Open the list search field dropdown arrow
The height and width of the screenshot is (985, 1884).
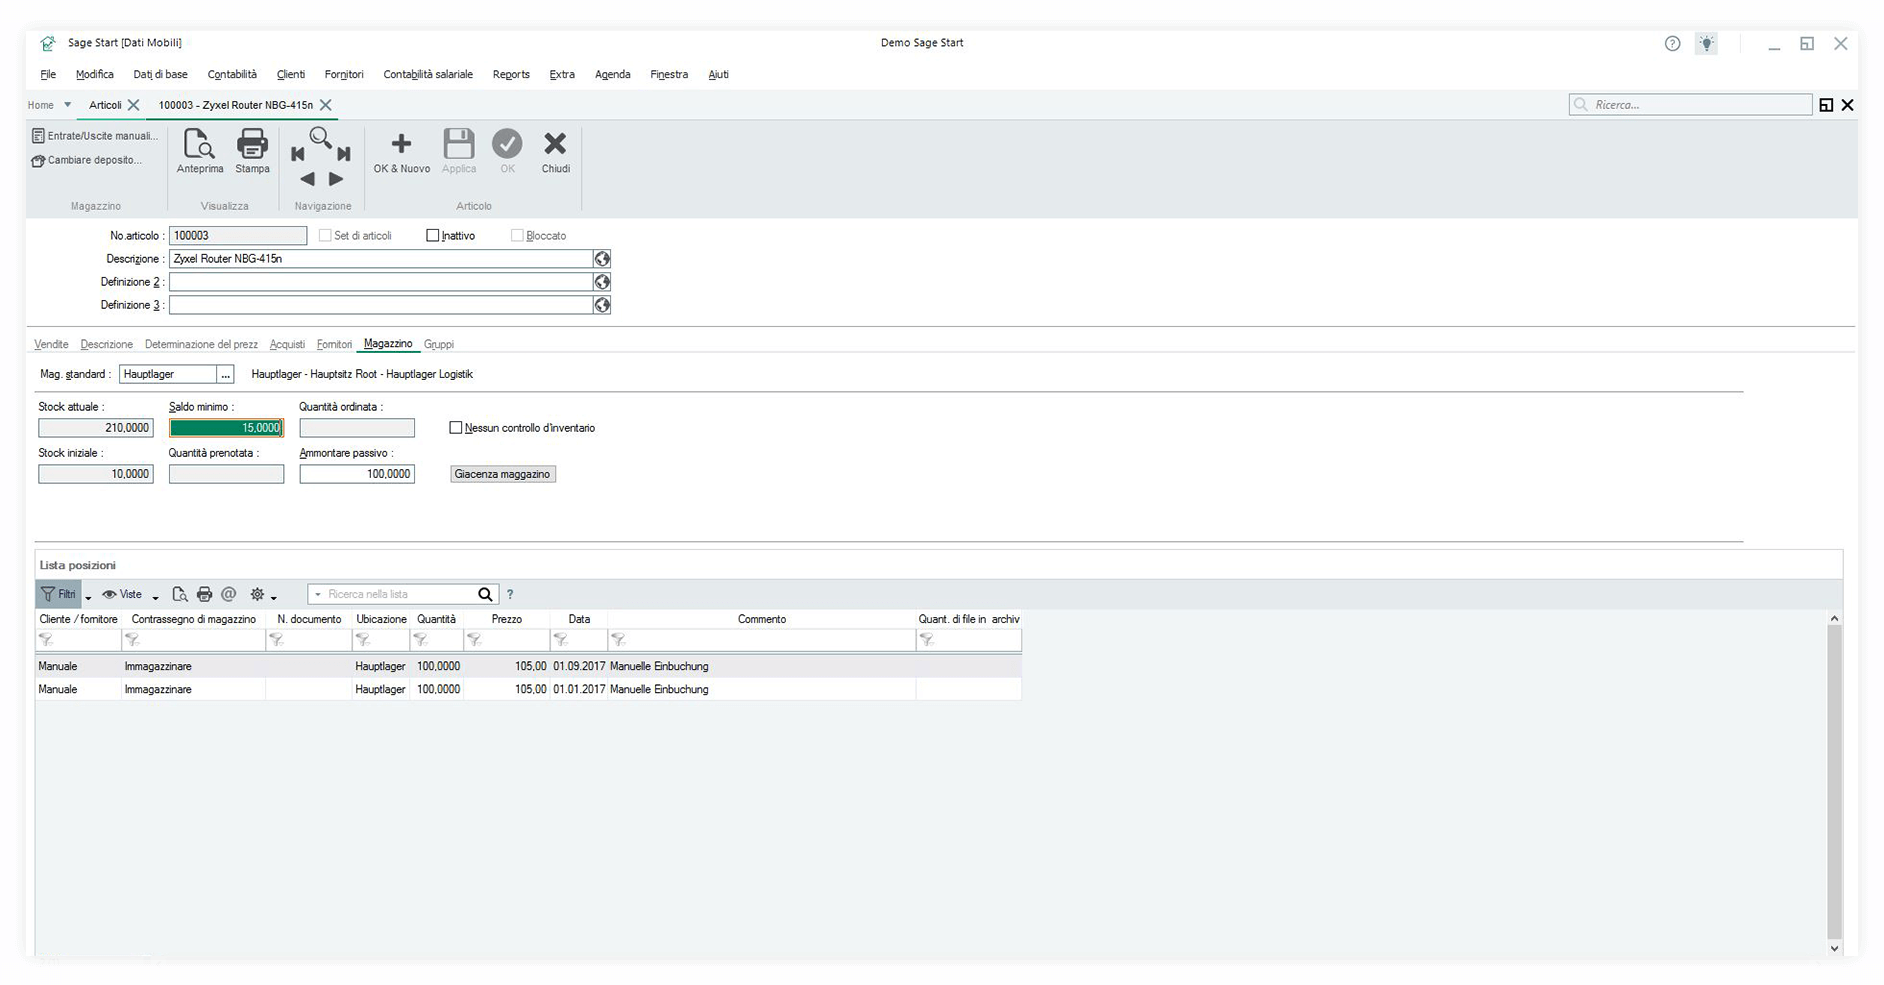[x=318, y=595]
